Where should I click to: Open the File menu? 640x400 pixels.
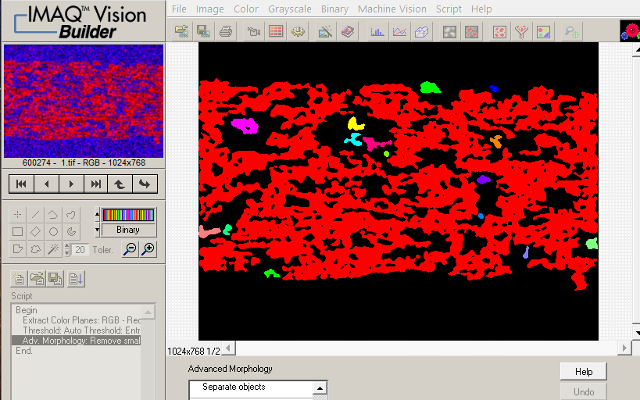[179, 9]
